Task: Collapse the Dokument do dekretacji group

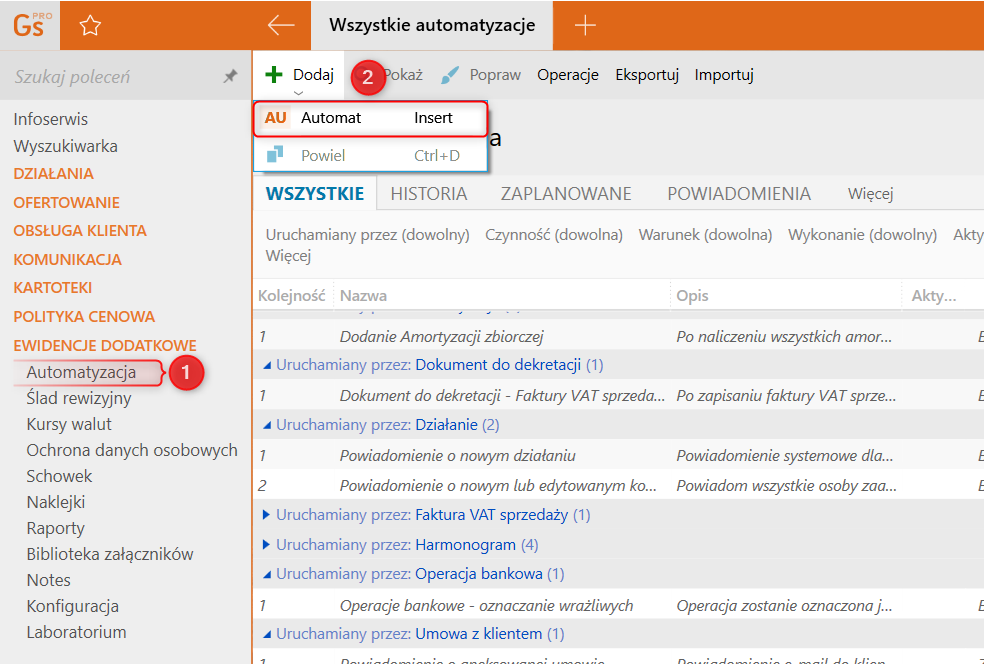Action: pyautogui.click(x=266, y=365)
